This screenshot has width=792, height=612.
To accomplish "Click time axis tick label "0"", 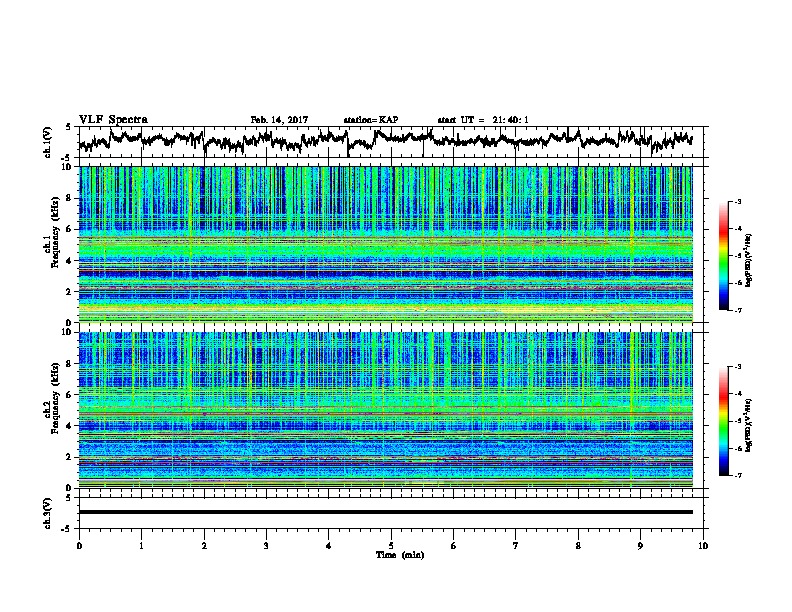I will coord(79,546).
